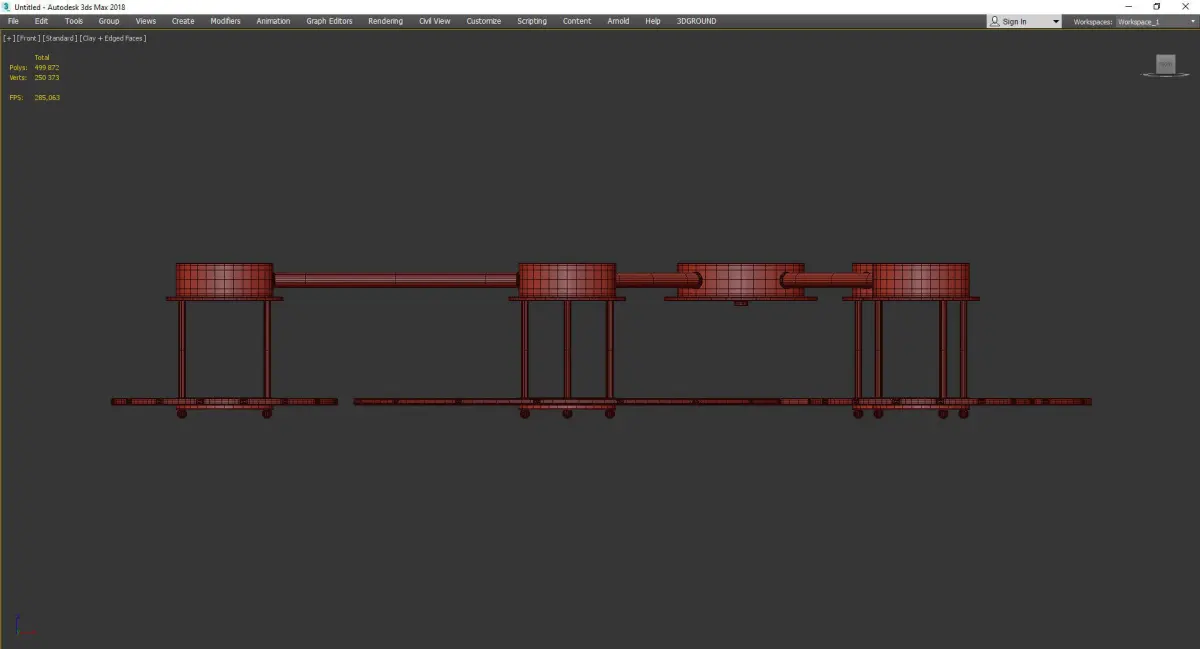
Task: Click the FPS value 285,063
Action: (47, 98)
